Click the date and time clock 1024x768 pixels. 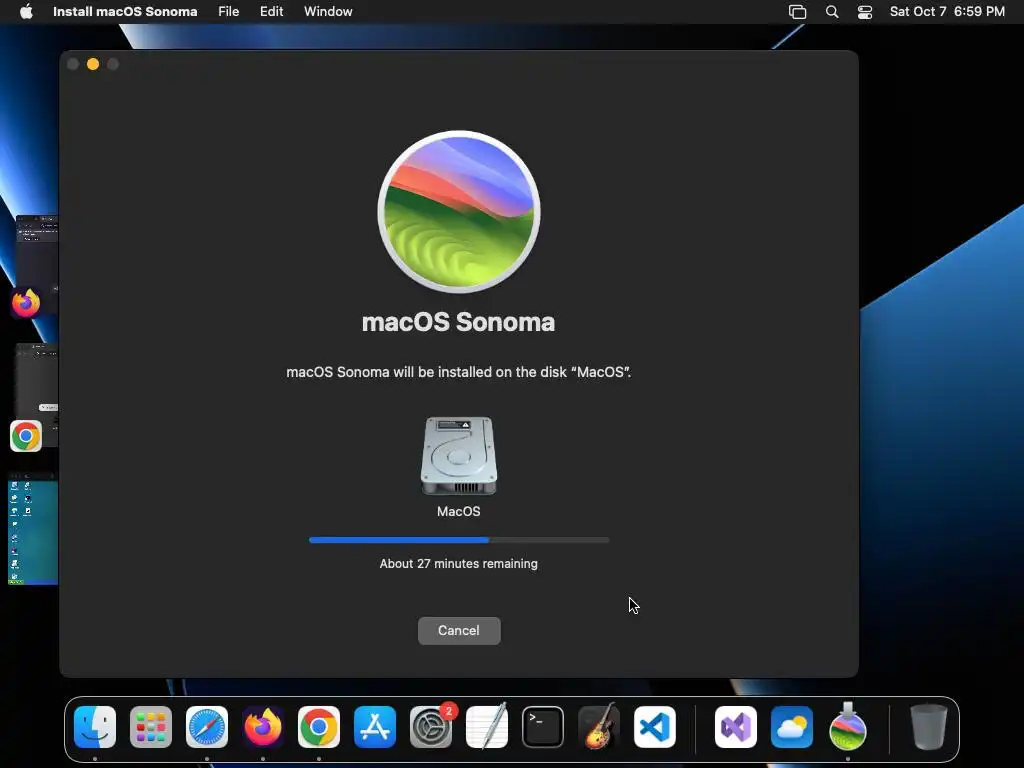pyautogui.click(x=947, y=11)
